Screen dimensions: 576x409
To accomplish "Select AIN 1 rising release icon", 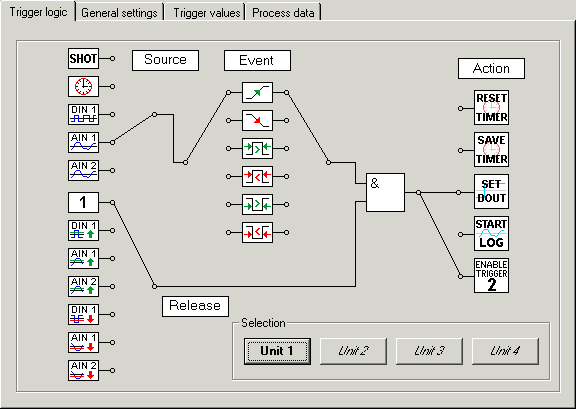I will 83,258.
